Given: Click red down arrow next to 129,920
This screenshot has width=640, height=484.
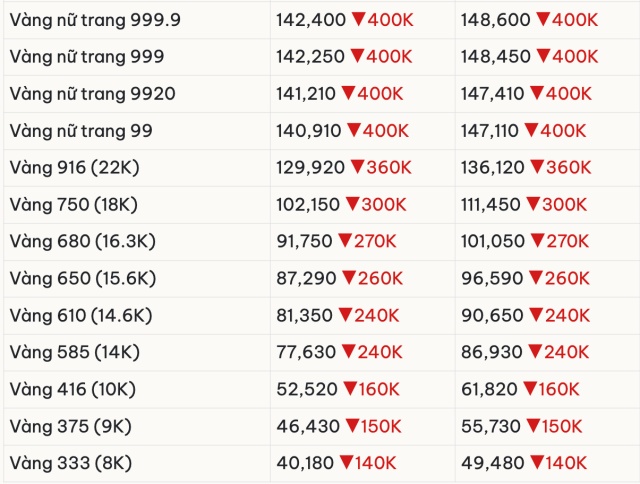Looking at the screenshot, I should [x=347, y=167].
